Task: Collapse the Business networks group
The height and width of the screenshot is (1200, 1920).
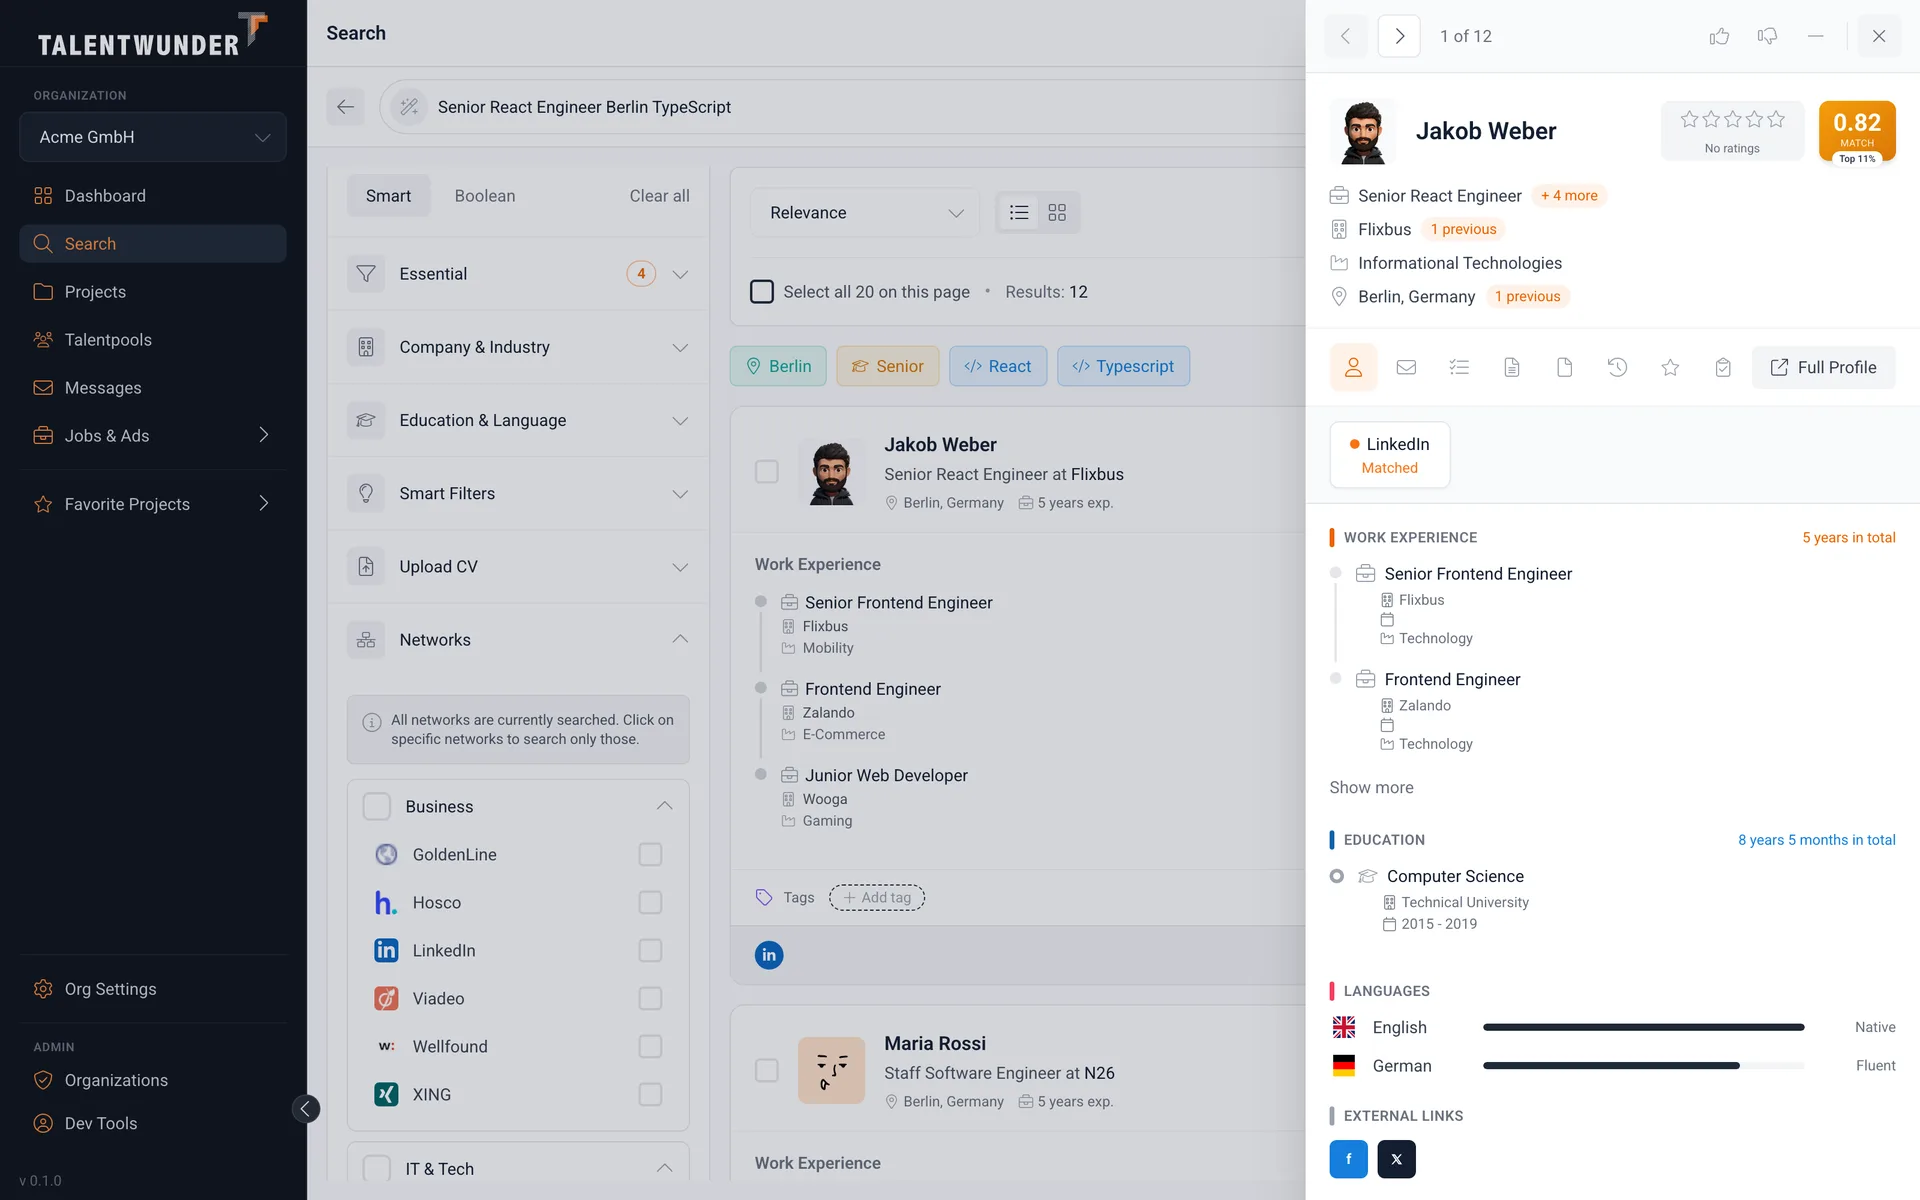Action: pyautogui.click(x=664, y=806)
